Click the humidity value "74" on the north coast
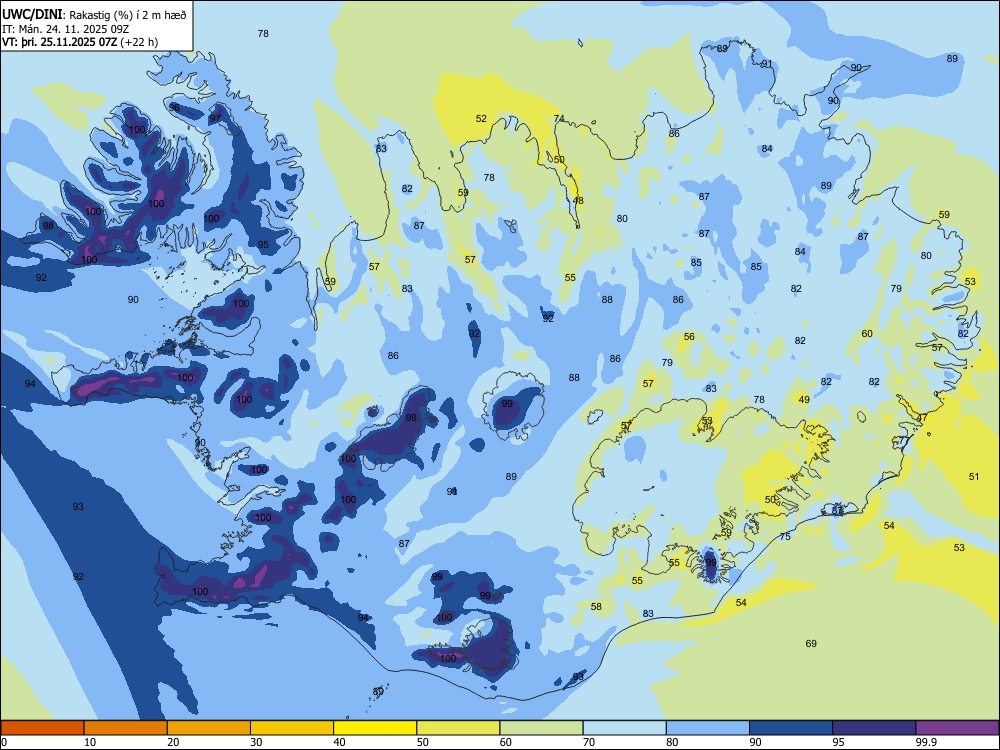Viewport: 1000px width, 750px height. point(559,119)
